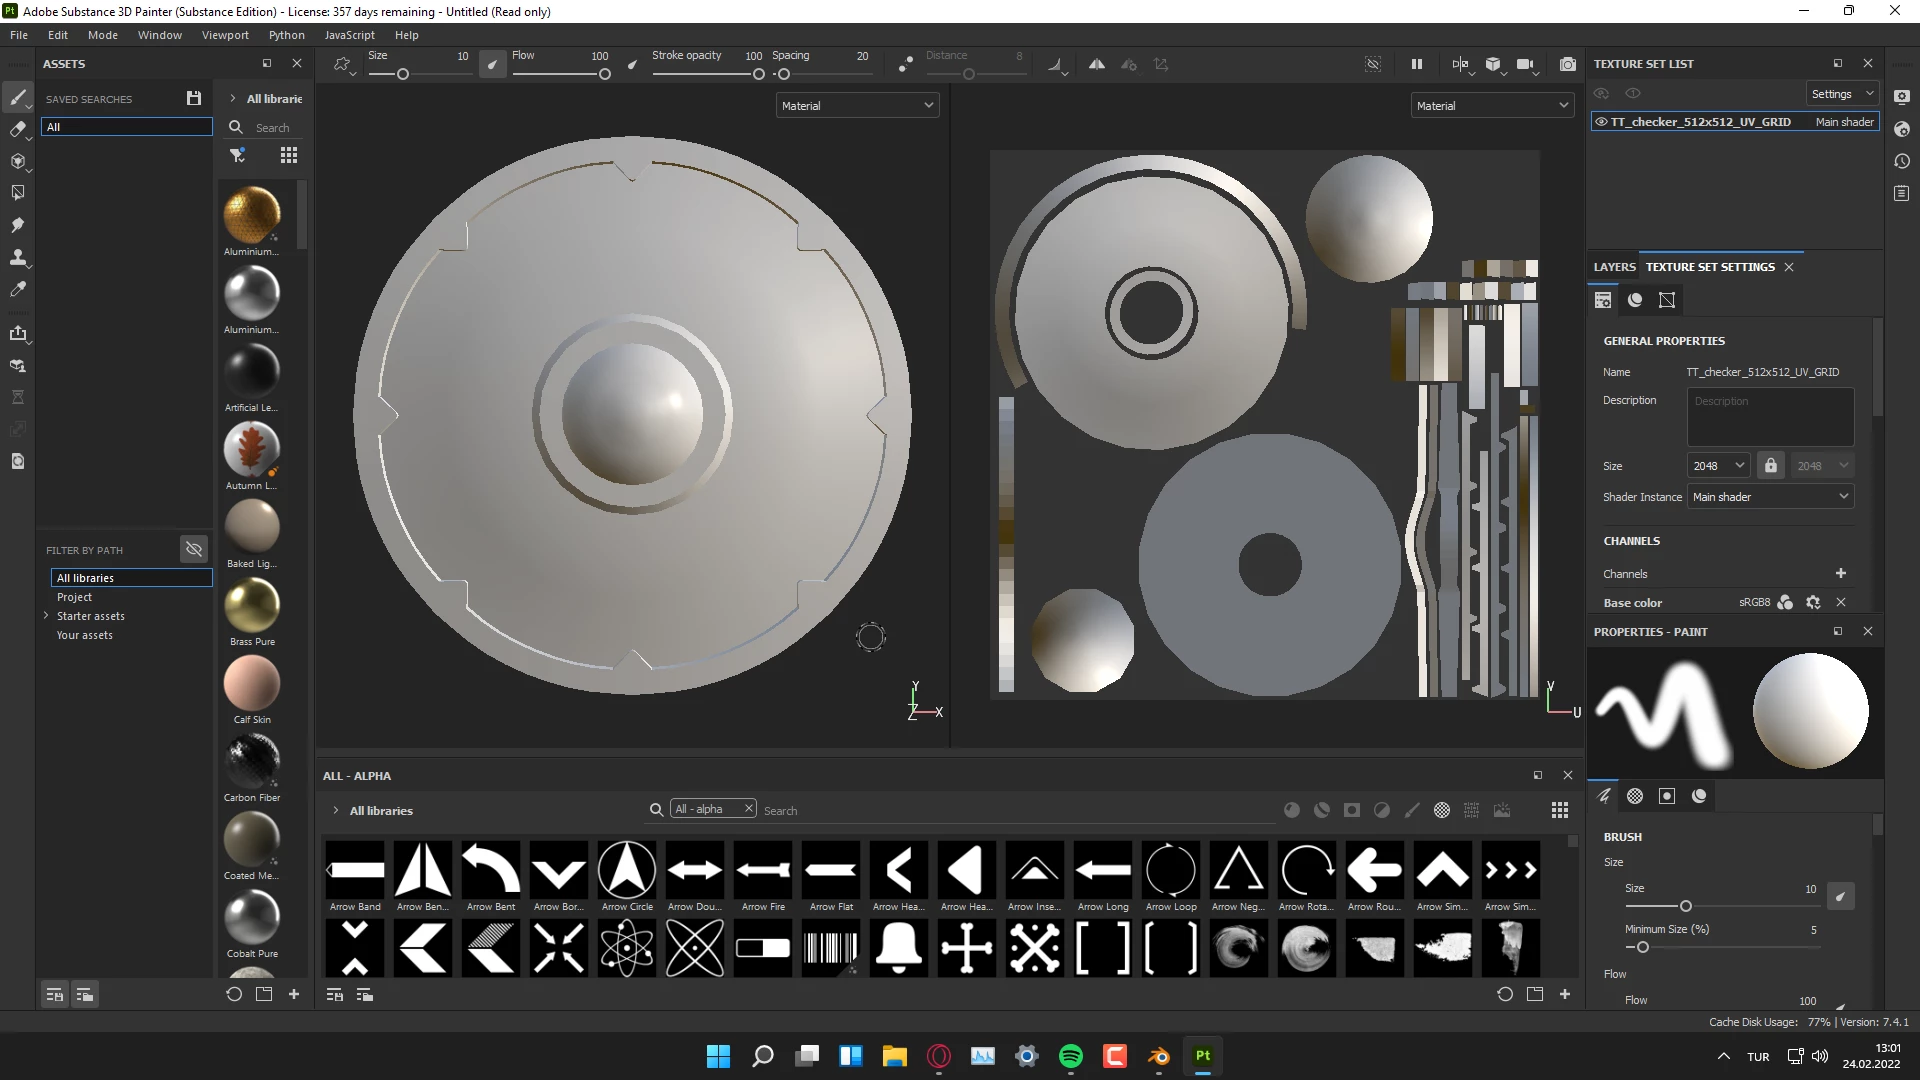Open Shader Instance Main shader dropdown

coord(1770,497)
